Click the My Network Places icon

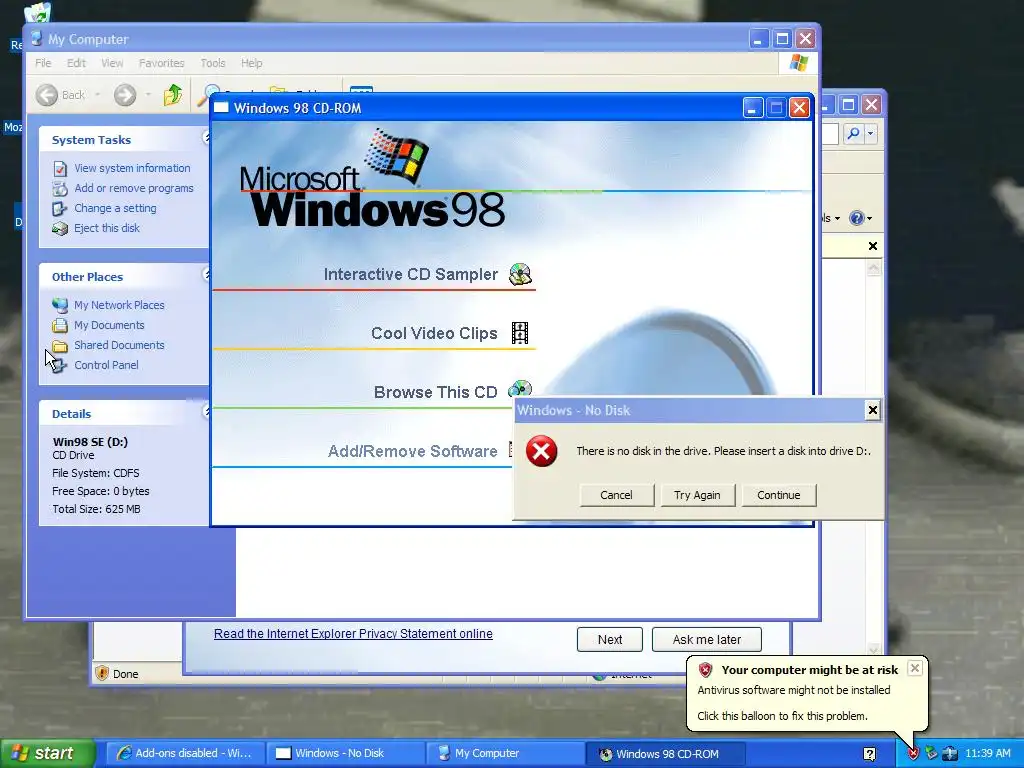click(60, 305)
